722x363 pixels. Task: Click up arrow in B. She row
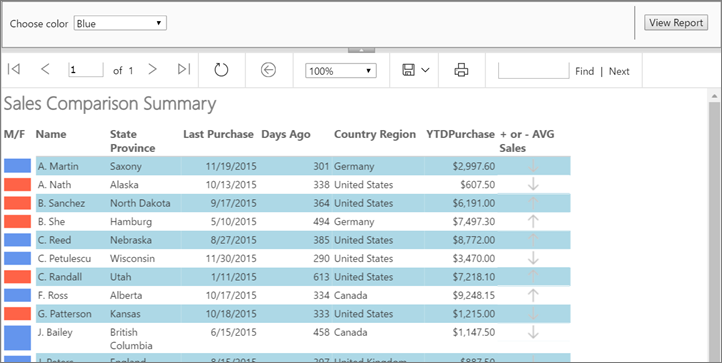click(x=533, y=221)
